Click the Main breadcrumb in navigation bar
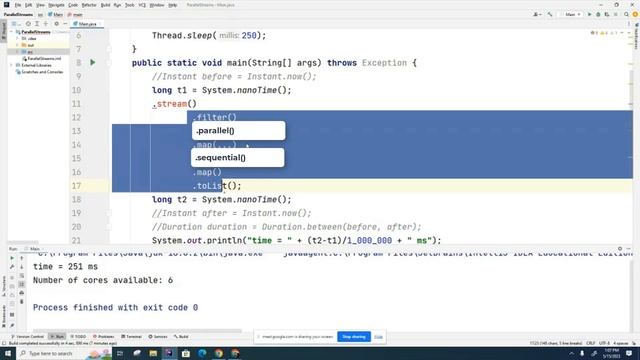This screenshot has width=640, height=360. 56,14
